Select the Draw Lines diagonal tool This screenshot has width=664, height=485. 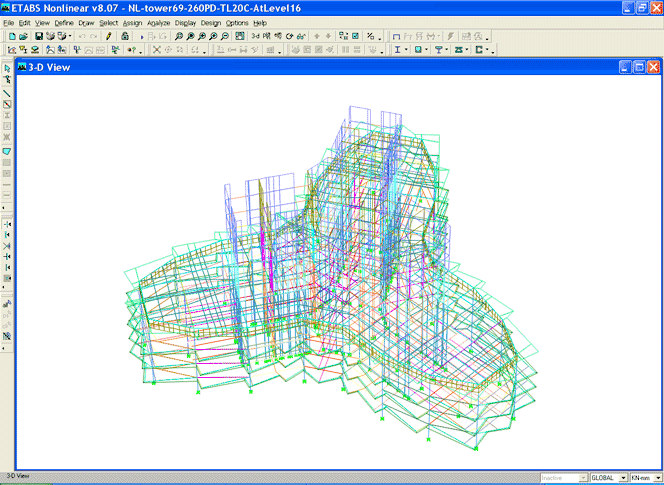point(7,93)
